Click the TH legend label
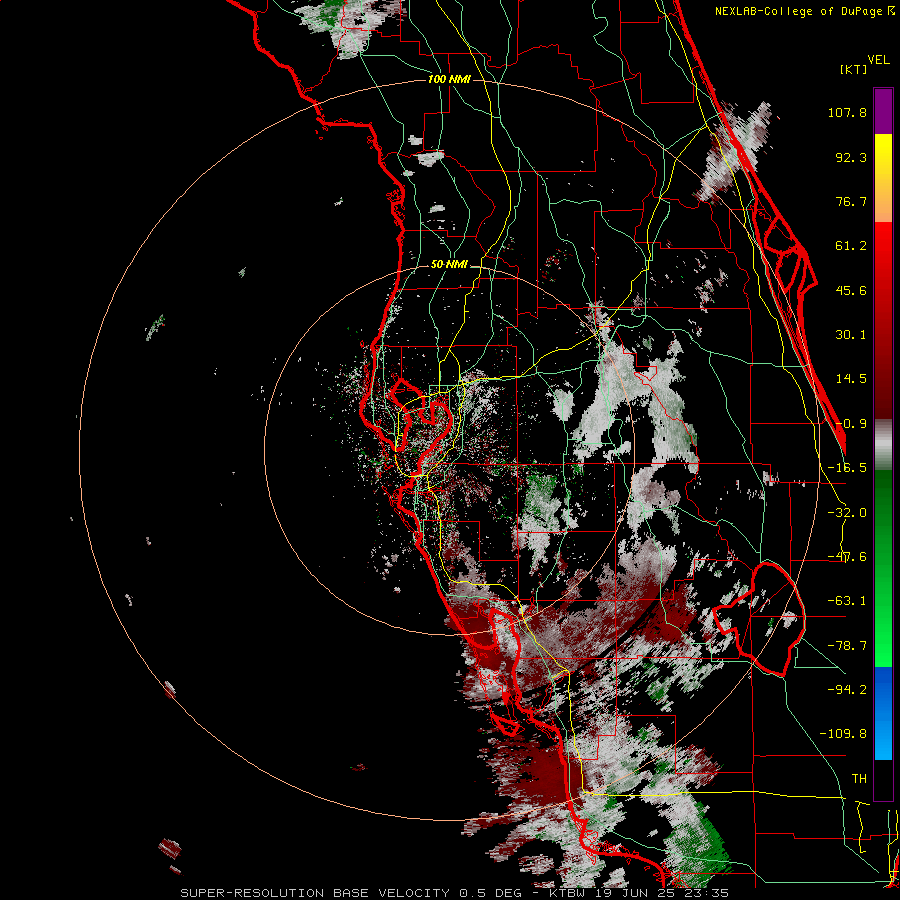This screenshot has height=900, width=900. pos(859,779)
